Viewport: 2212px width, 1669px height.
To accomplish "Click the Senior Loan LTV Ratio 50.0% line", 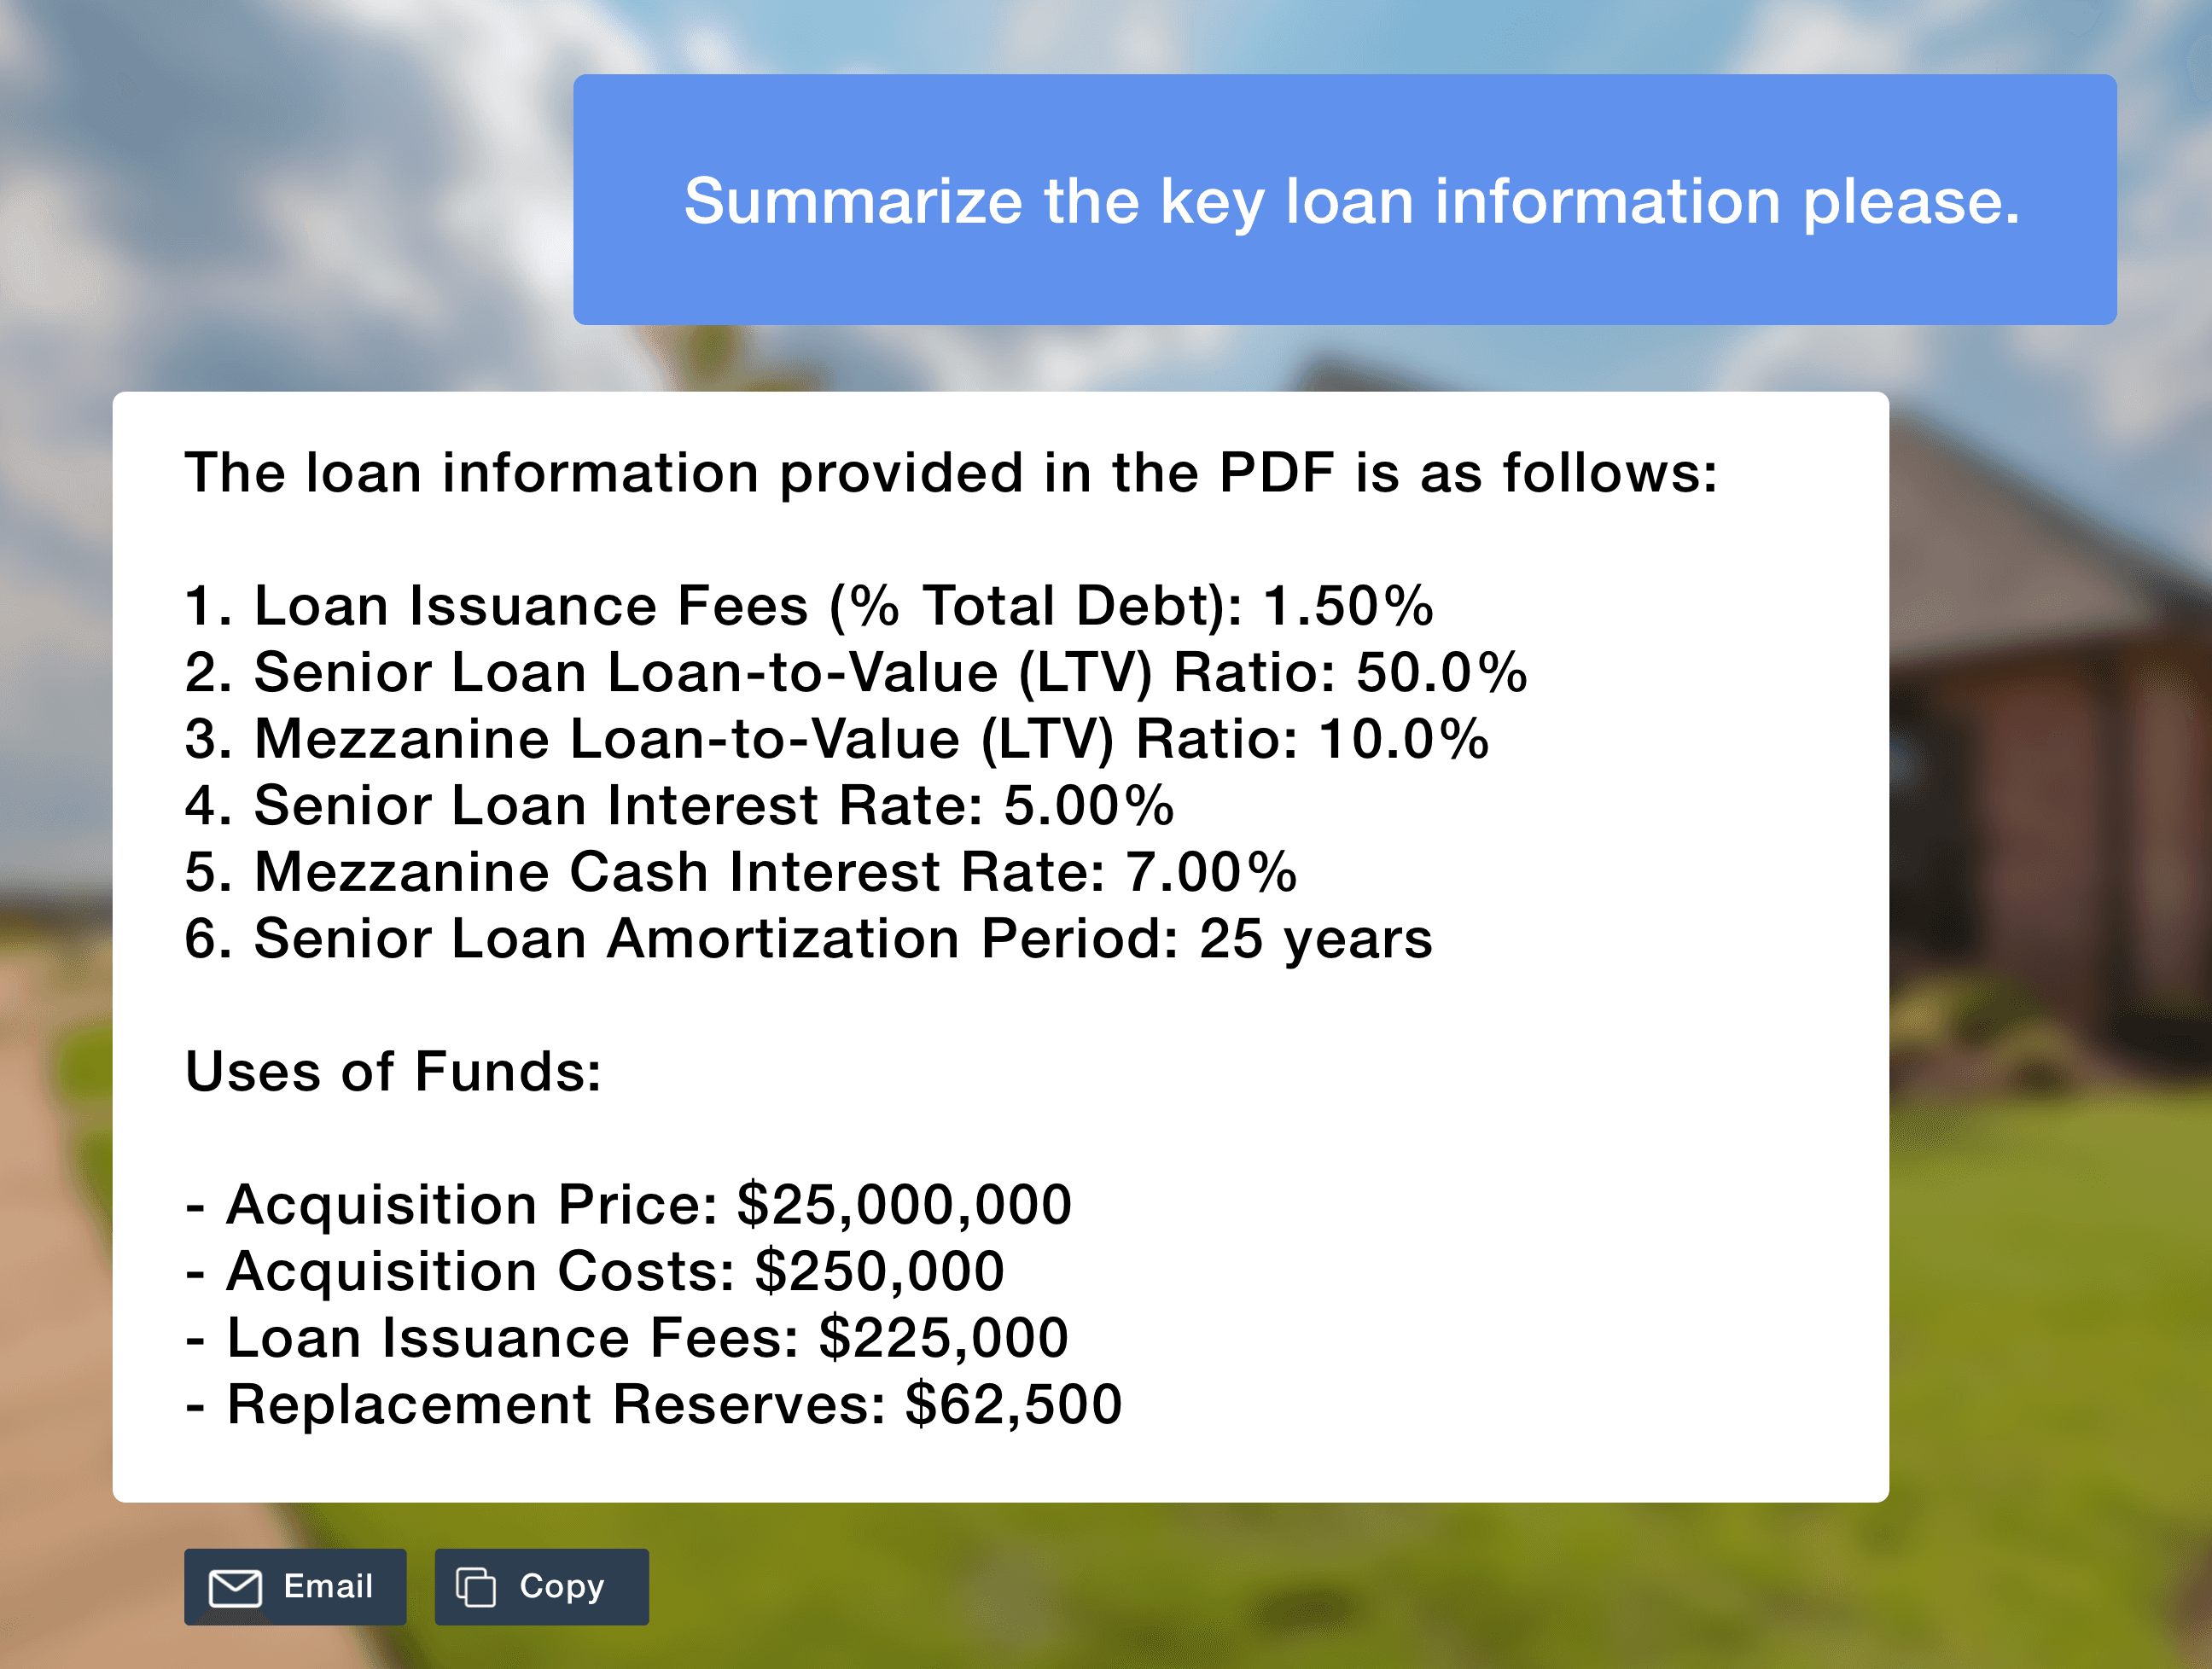I will pyautogui.click(x=855, y=672).
